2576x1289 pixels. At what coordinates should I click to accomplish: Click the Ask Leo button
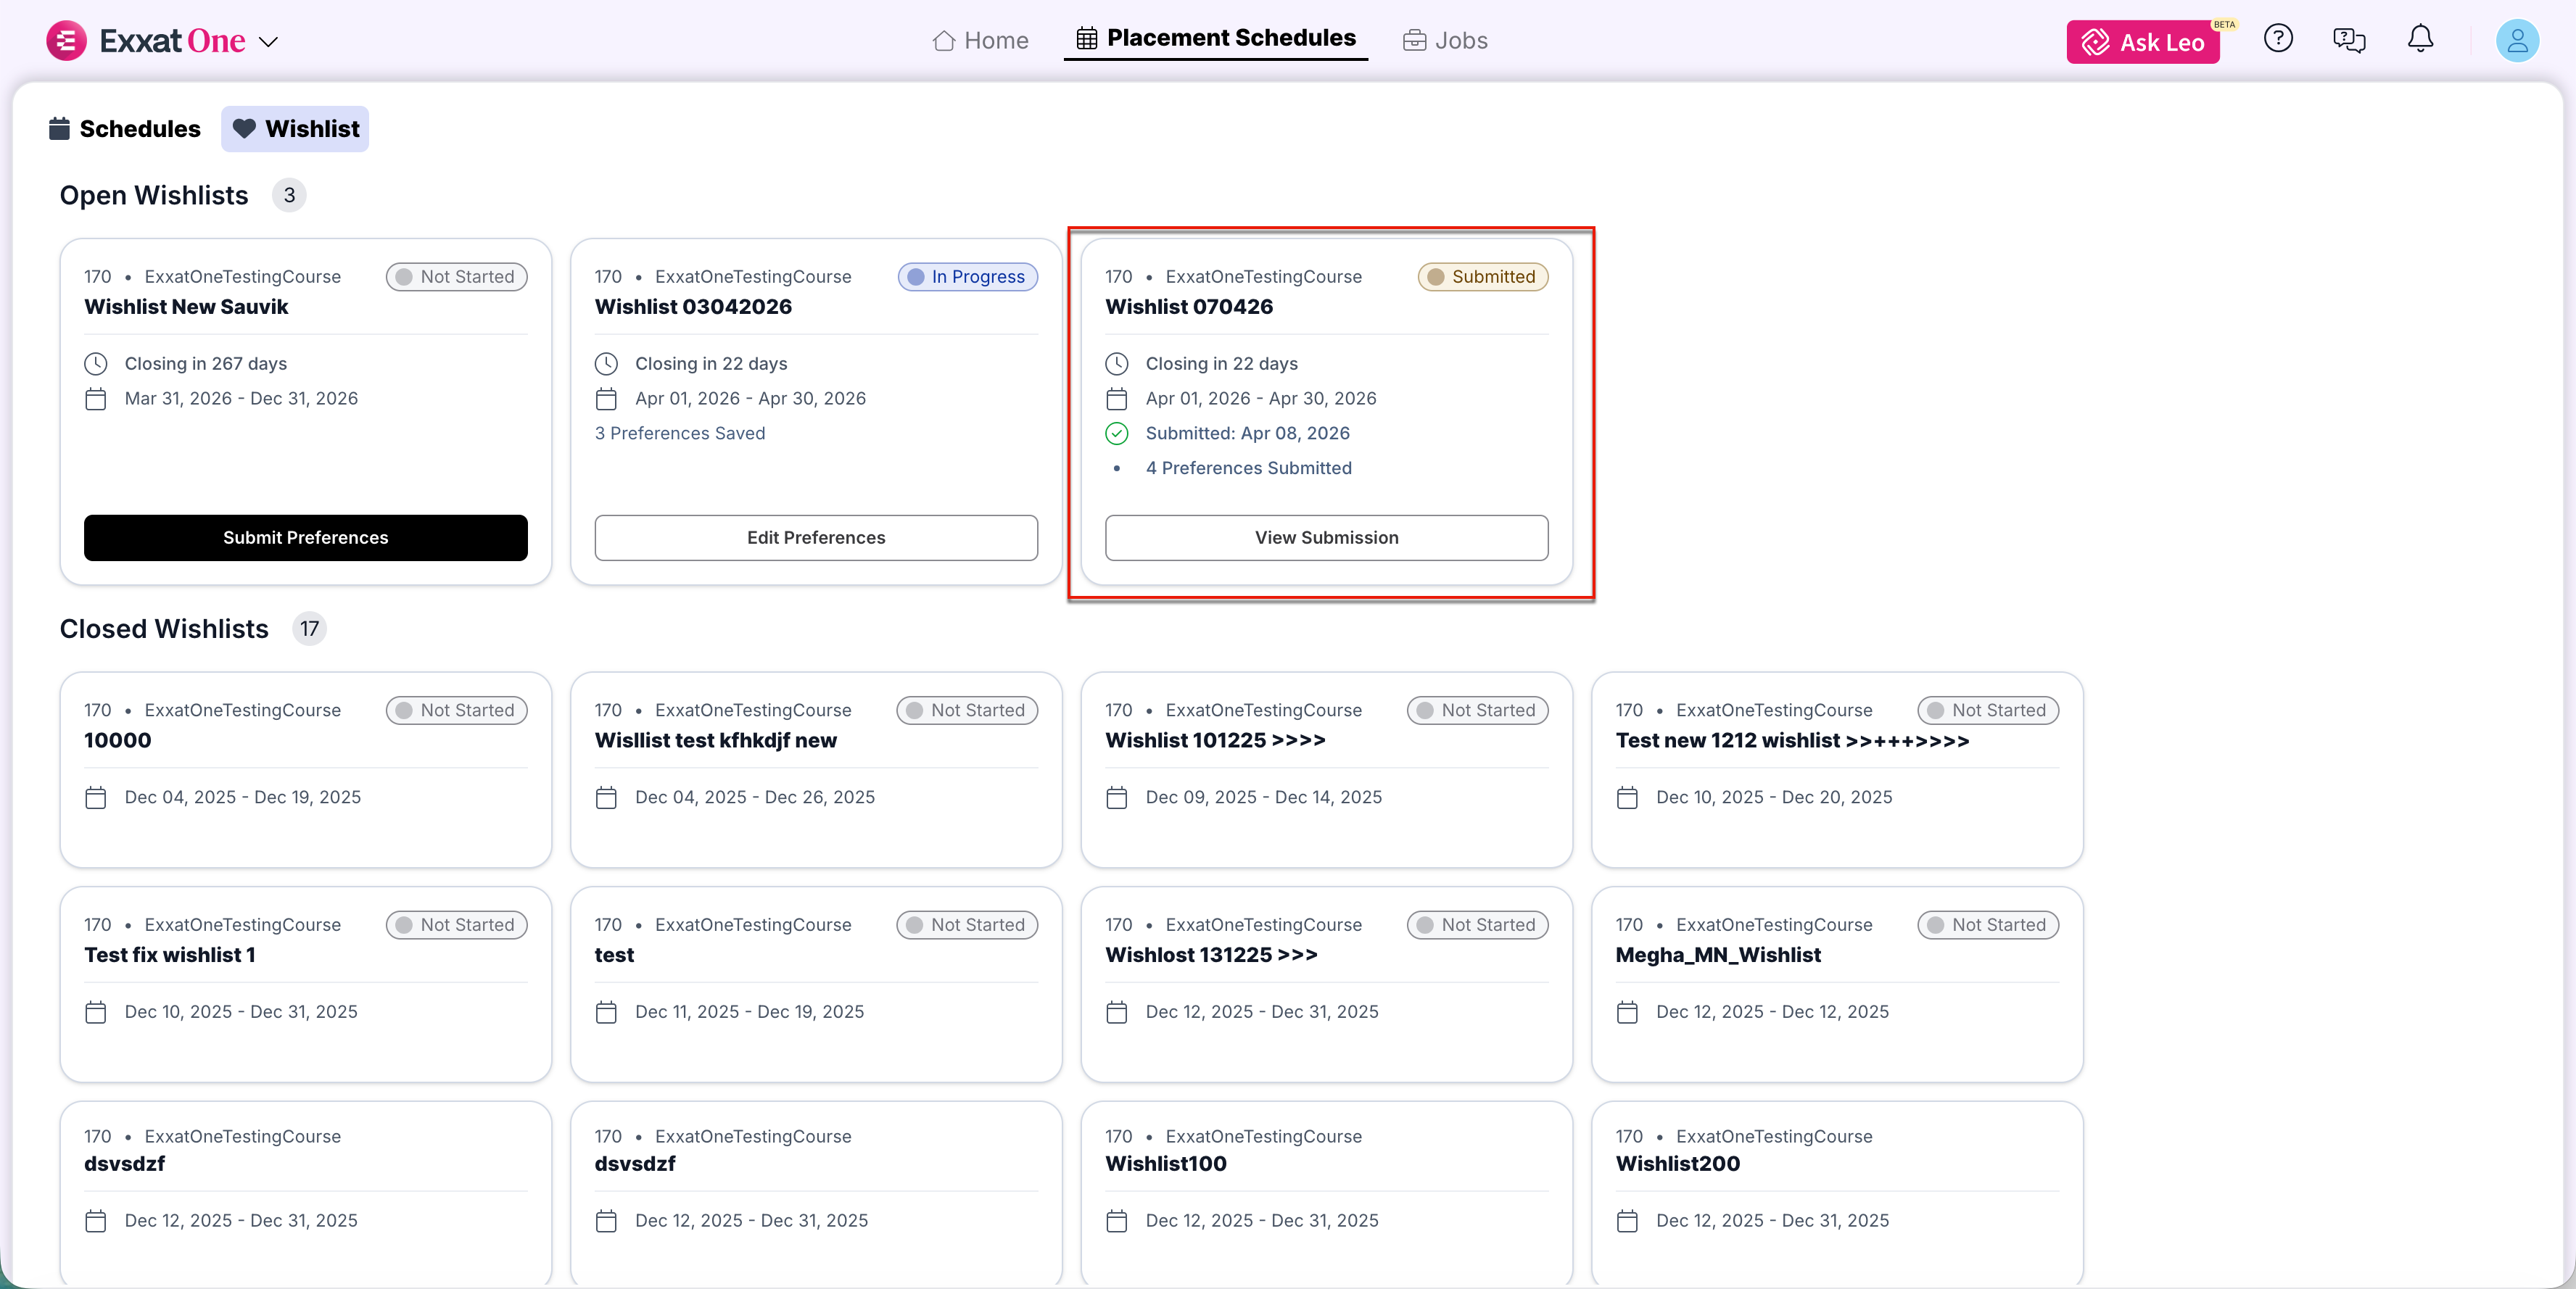point(2142,42)
